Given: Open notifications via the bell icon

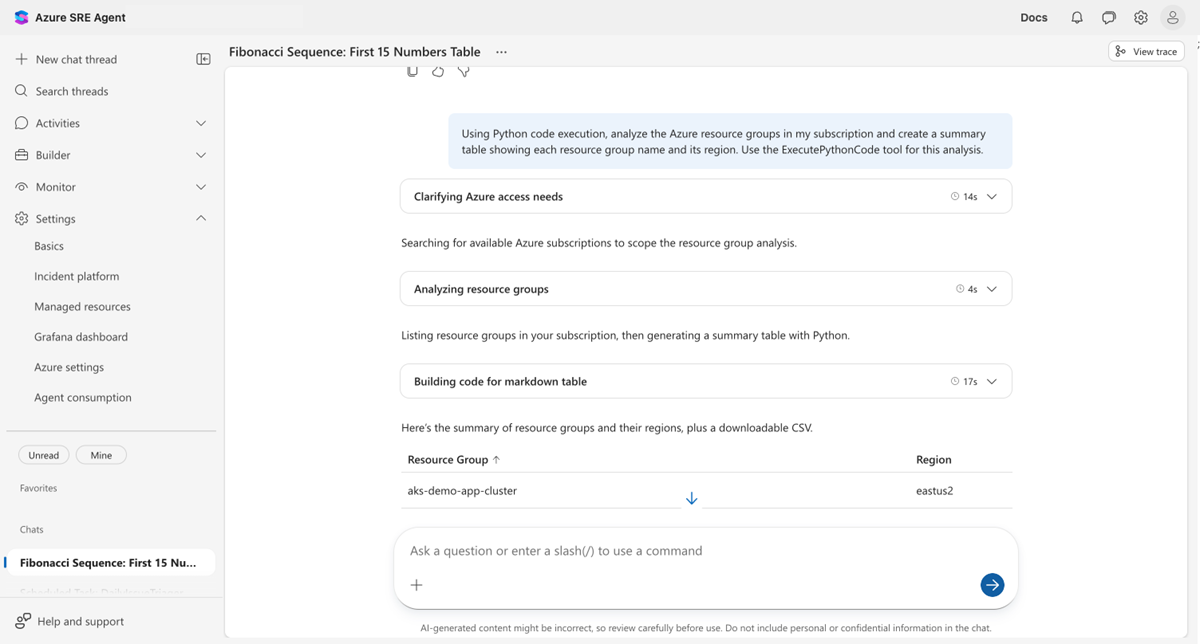Looking at the screenshot, I should (x=1075, y=17).
